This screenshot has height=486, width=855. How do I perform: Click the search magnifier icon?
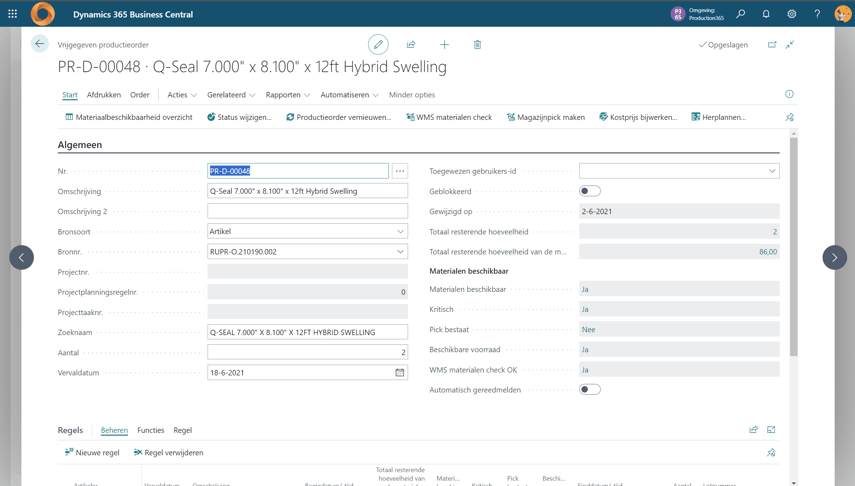coord(740,14)
